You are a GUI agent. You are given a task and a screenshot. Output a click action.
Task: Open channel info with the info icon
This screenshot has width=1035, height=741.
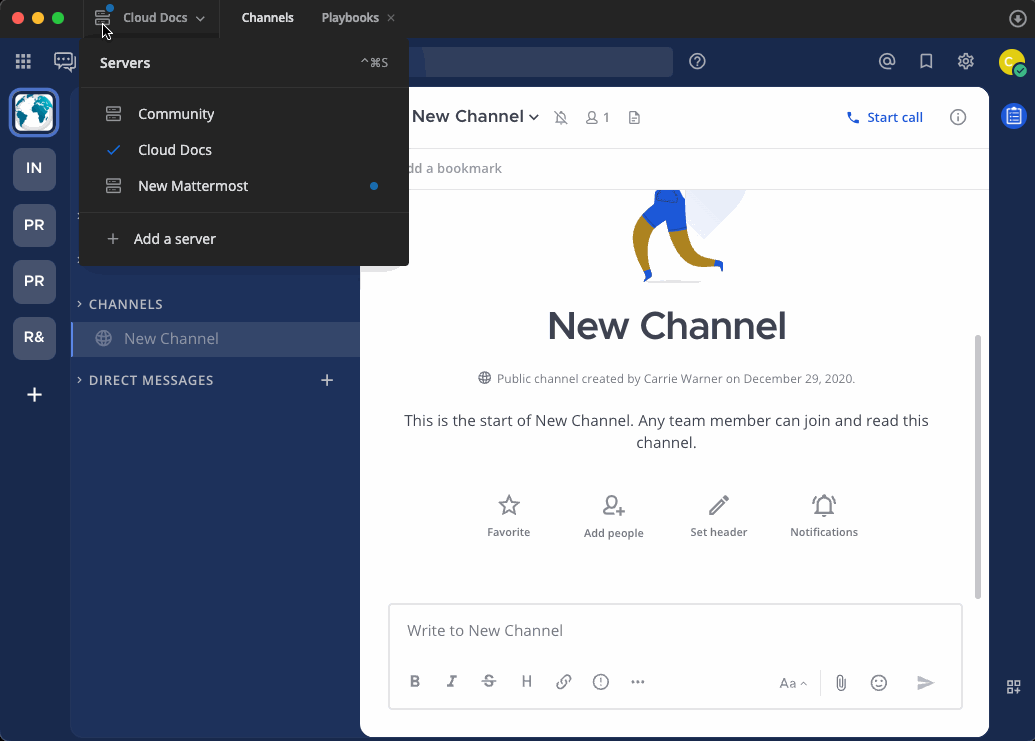(x=958, y=117)
